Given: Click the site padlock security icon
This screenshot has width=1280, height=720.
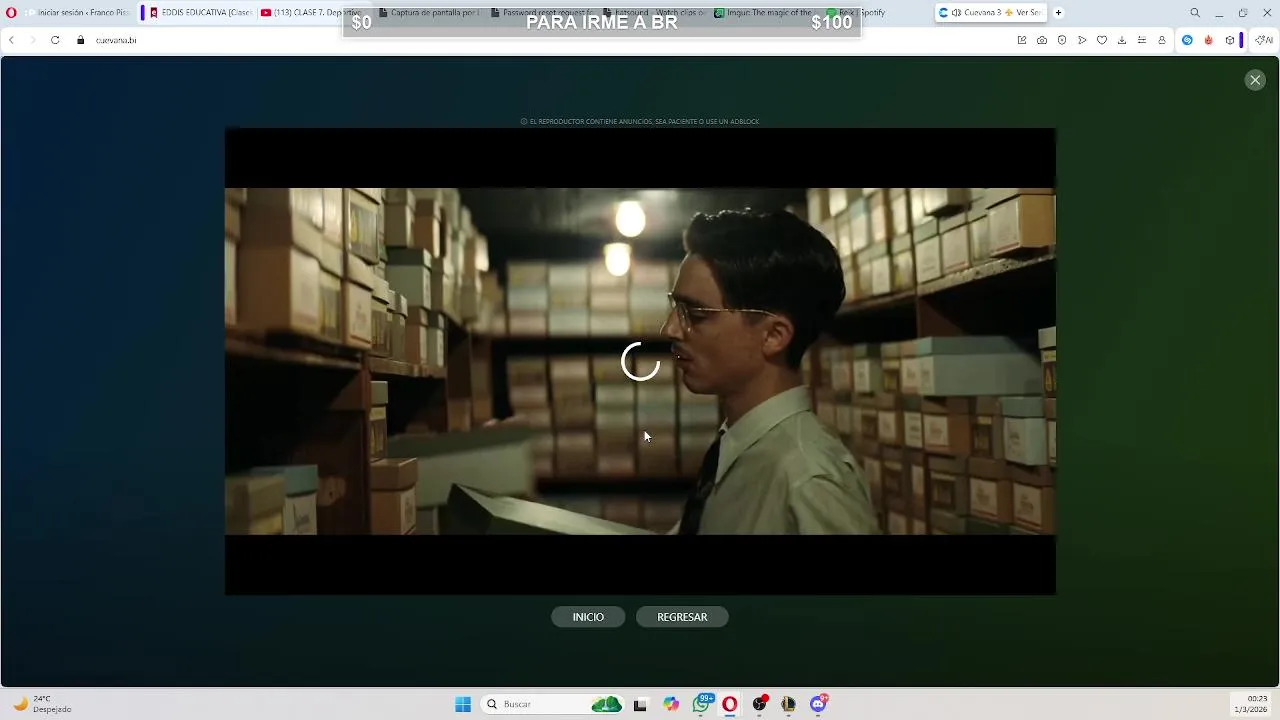Looking at the screenshot, I should click(x=81, y=40).
